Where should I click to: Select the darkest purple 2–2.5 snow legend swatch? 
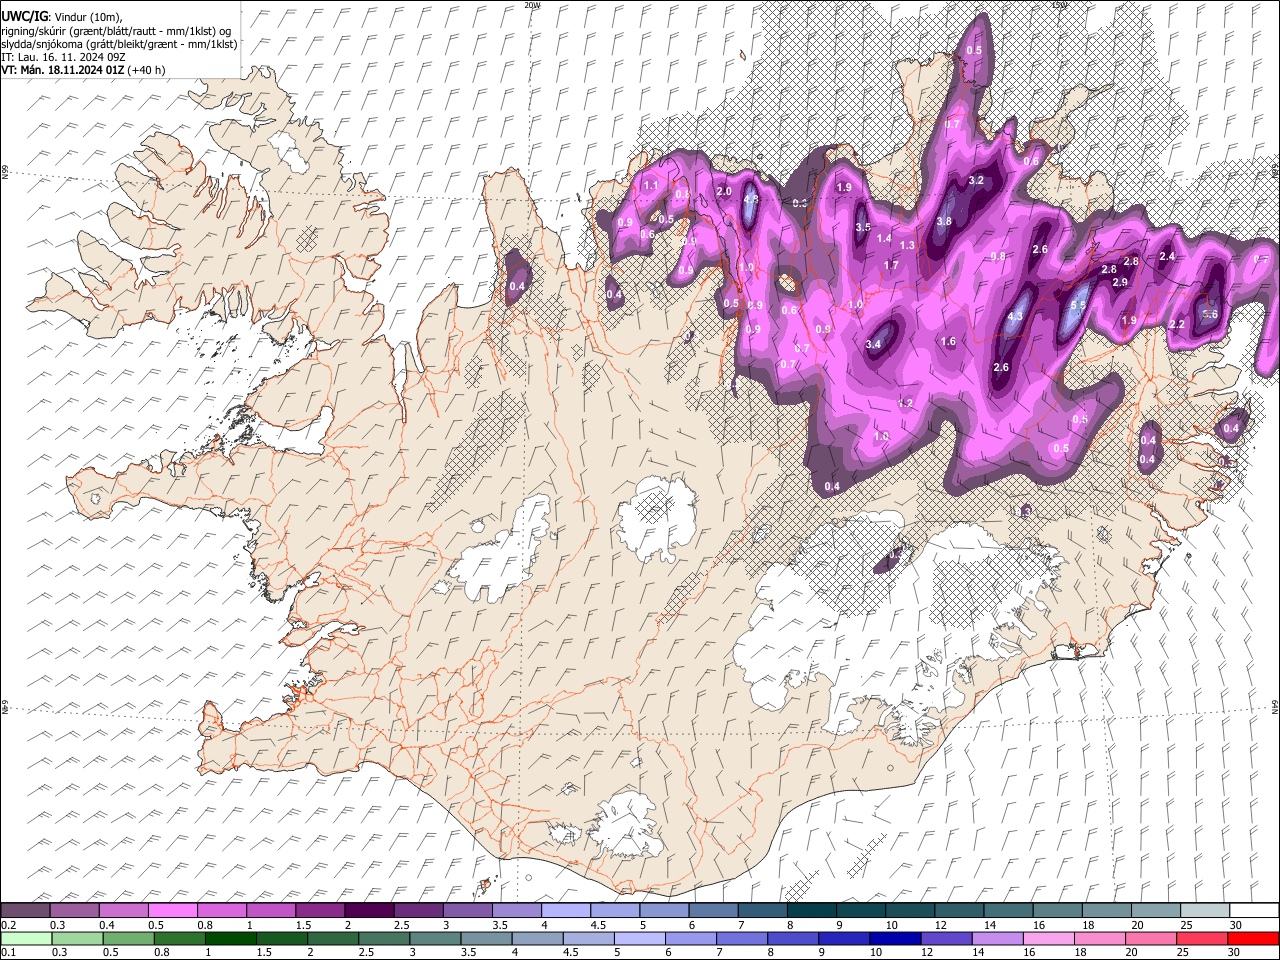[369, 910]
